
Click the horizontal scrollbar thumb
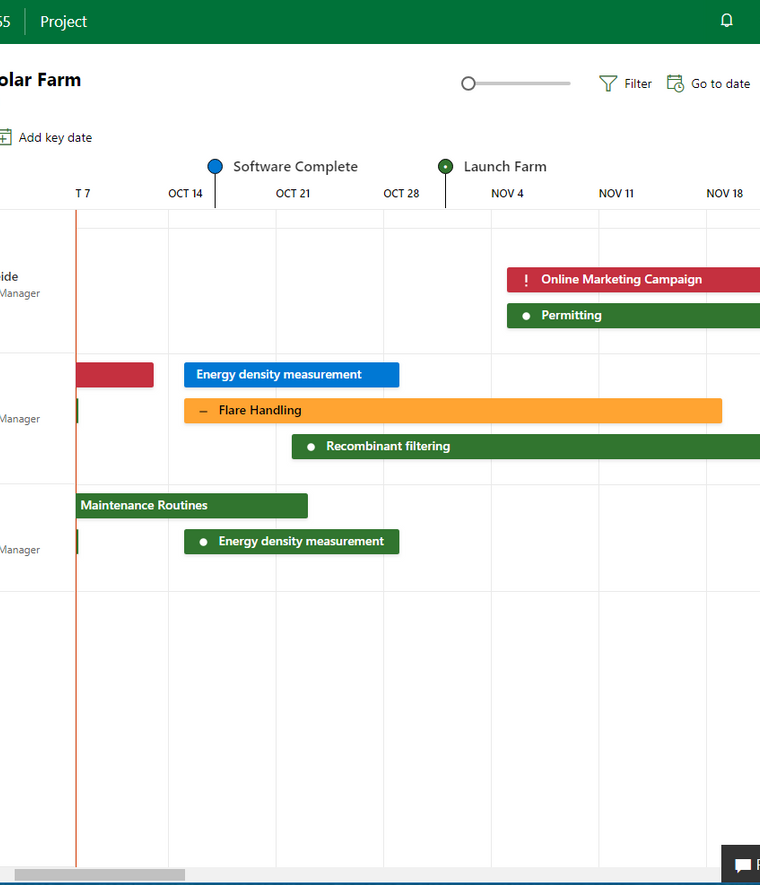point(99,875)
